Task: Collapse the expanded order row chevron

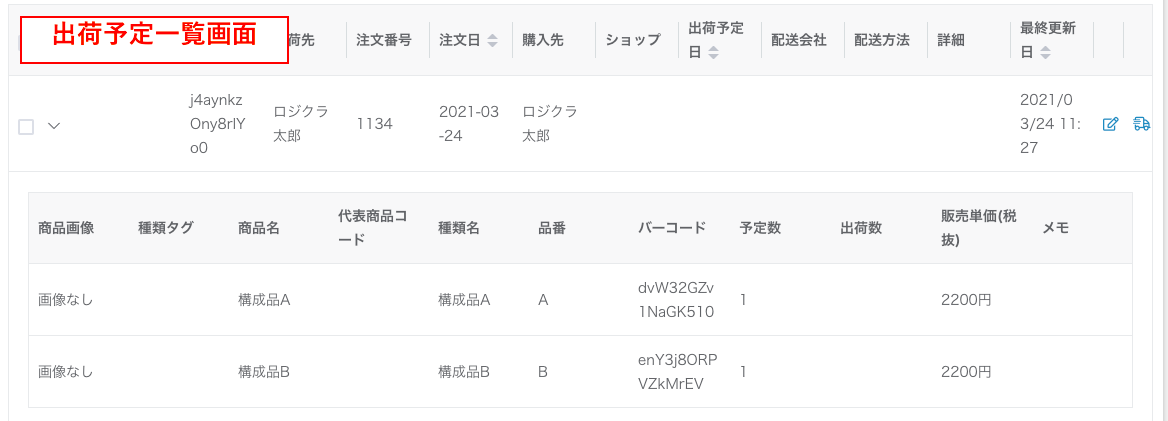Action: (54, 126)
